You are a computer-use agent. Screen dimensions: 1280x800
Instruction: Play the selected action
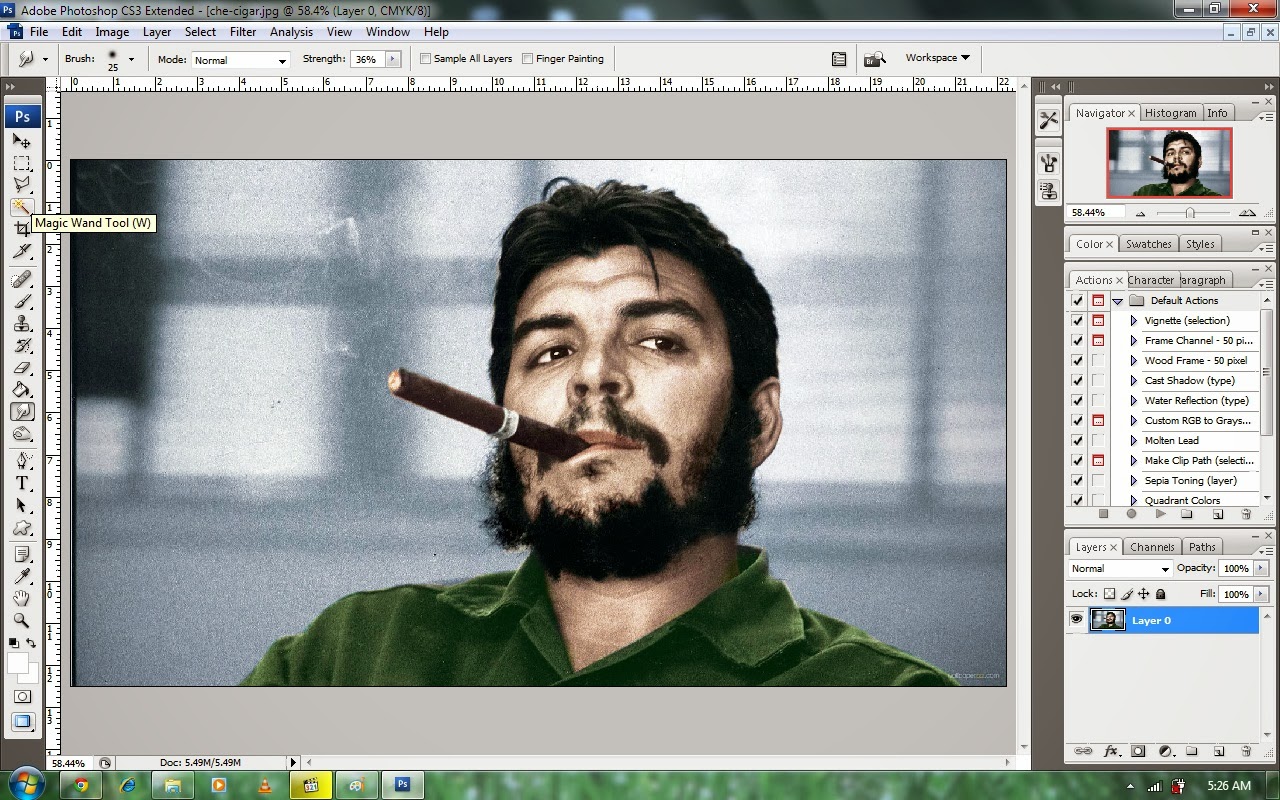pyautogui.click(x=1160, y=514)
